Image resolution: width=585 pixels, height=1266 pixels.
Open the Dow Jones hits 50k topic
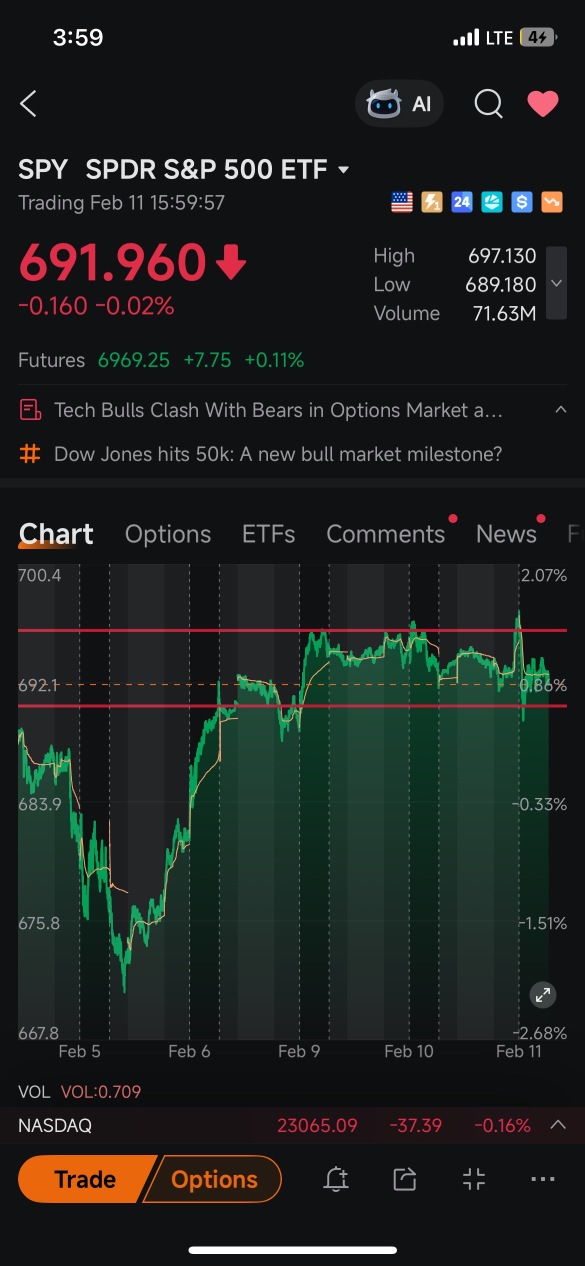(x=278, y=454)
